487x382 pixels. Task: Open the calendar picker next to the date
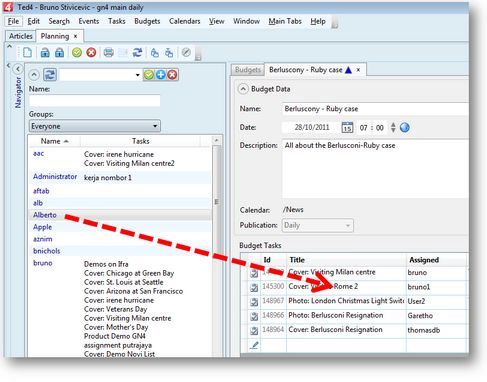[x=347, y=127]
